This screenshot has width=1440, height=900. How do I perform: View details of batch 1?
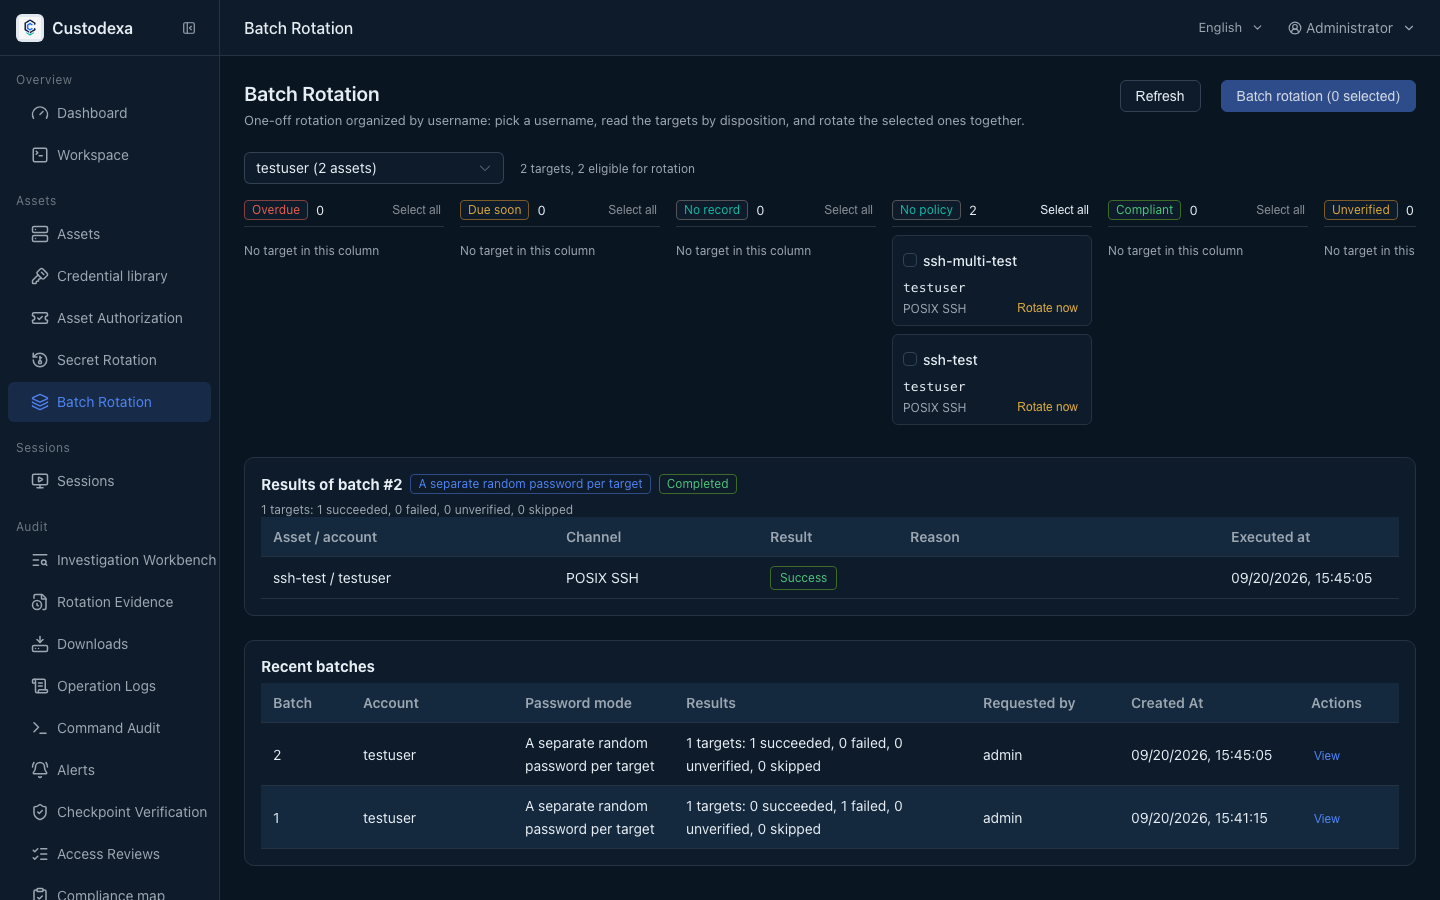tap(1326, 819)
